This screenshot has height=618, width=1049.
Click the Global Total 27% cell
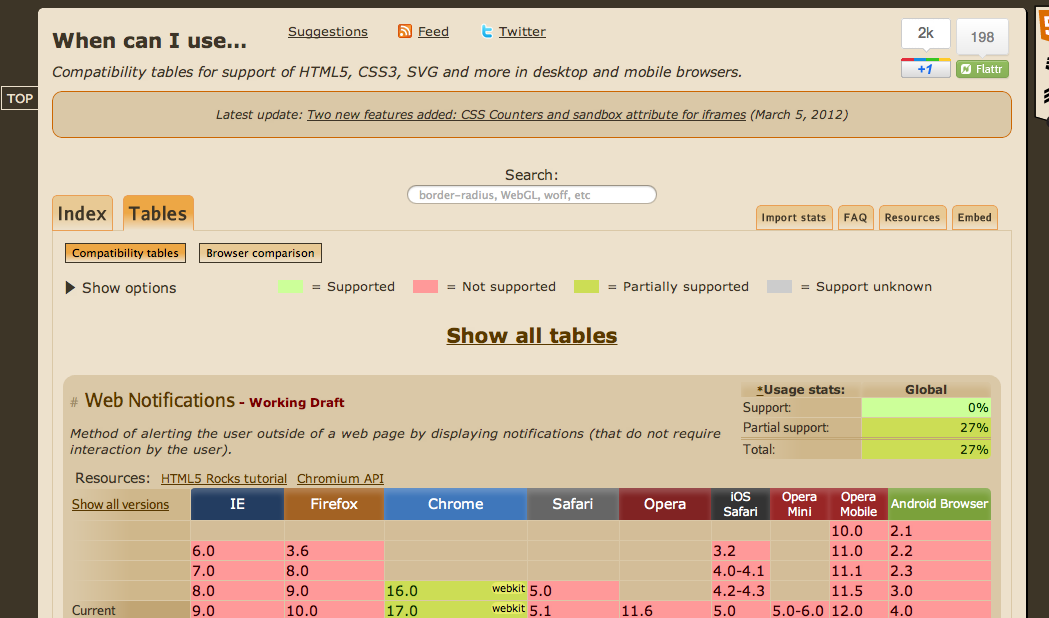[926, 449]
